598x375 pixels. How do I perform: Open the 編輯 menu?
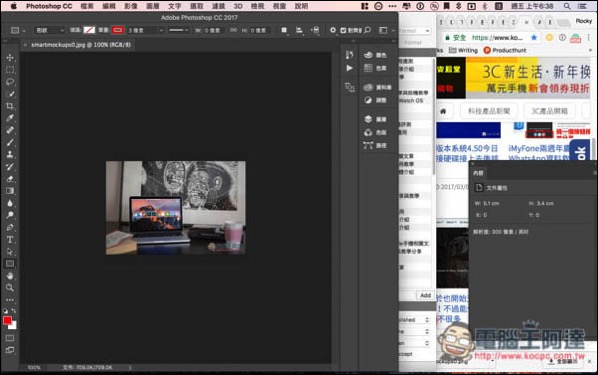(x=109, y=6)
